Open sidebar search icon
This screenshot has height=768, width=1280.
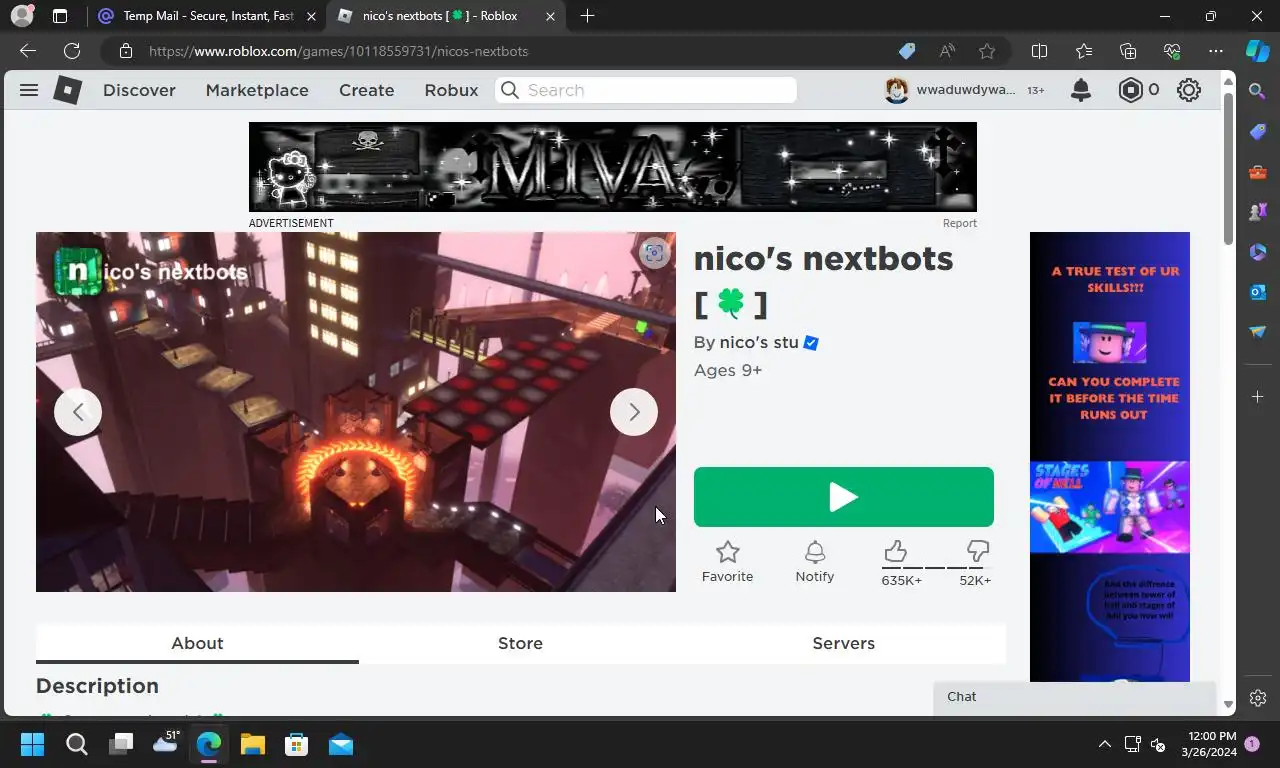coord(1258,92)
